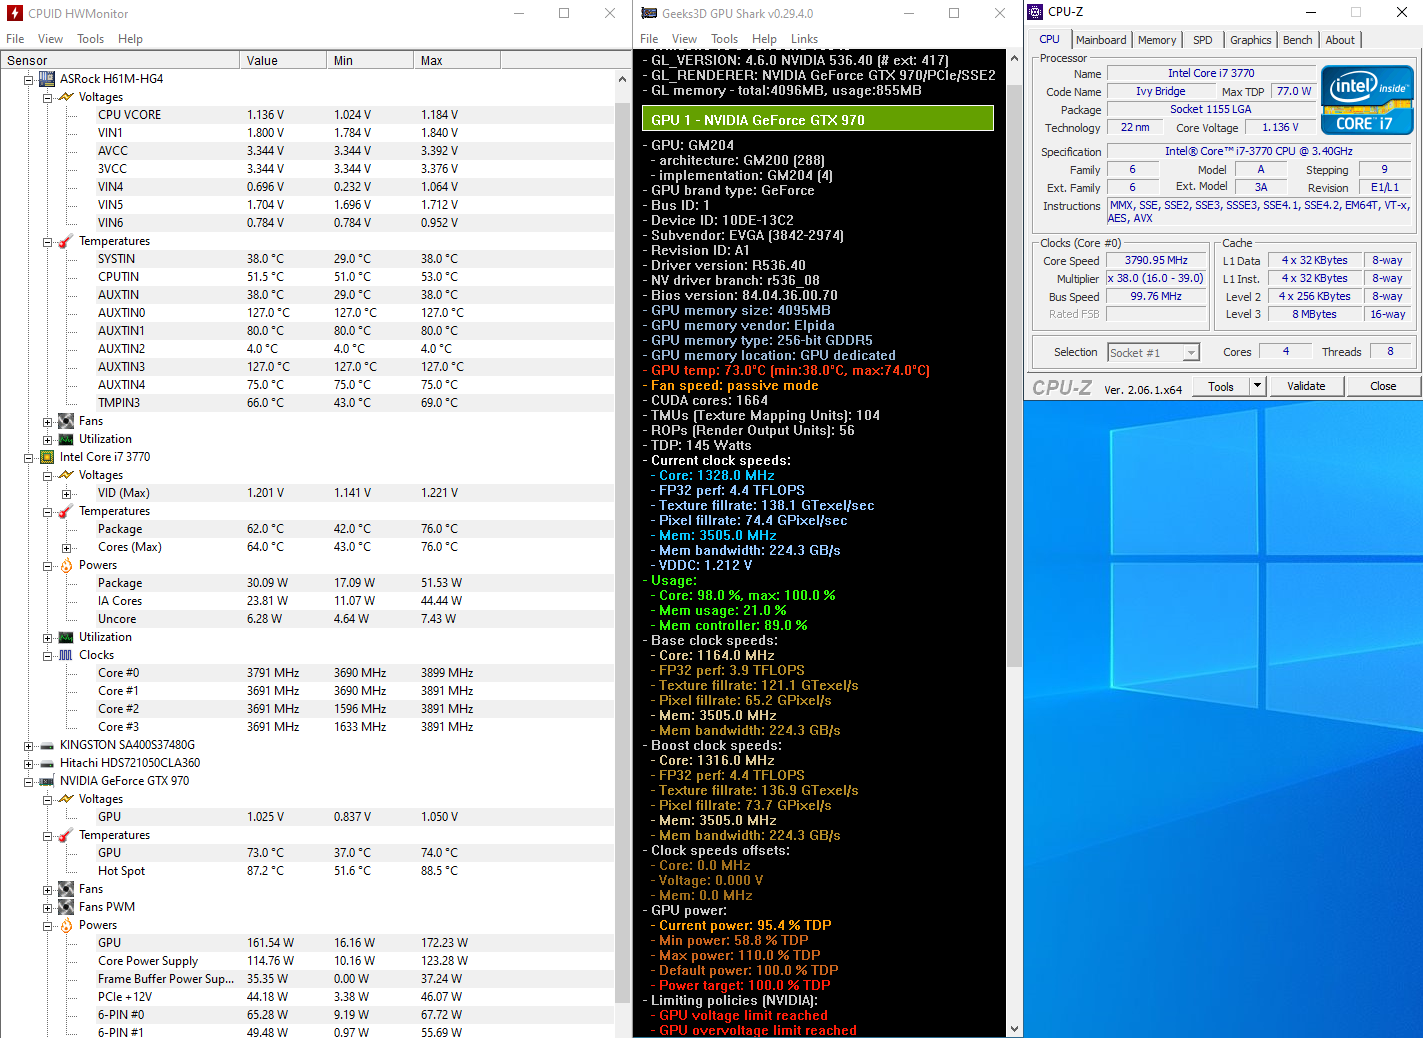Screen dimensions: 1423x1038
Task: Select the CPU VCORE row
Action: click(x=307, y=115)
